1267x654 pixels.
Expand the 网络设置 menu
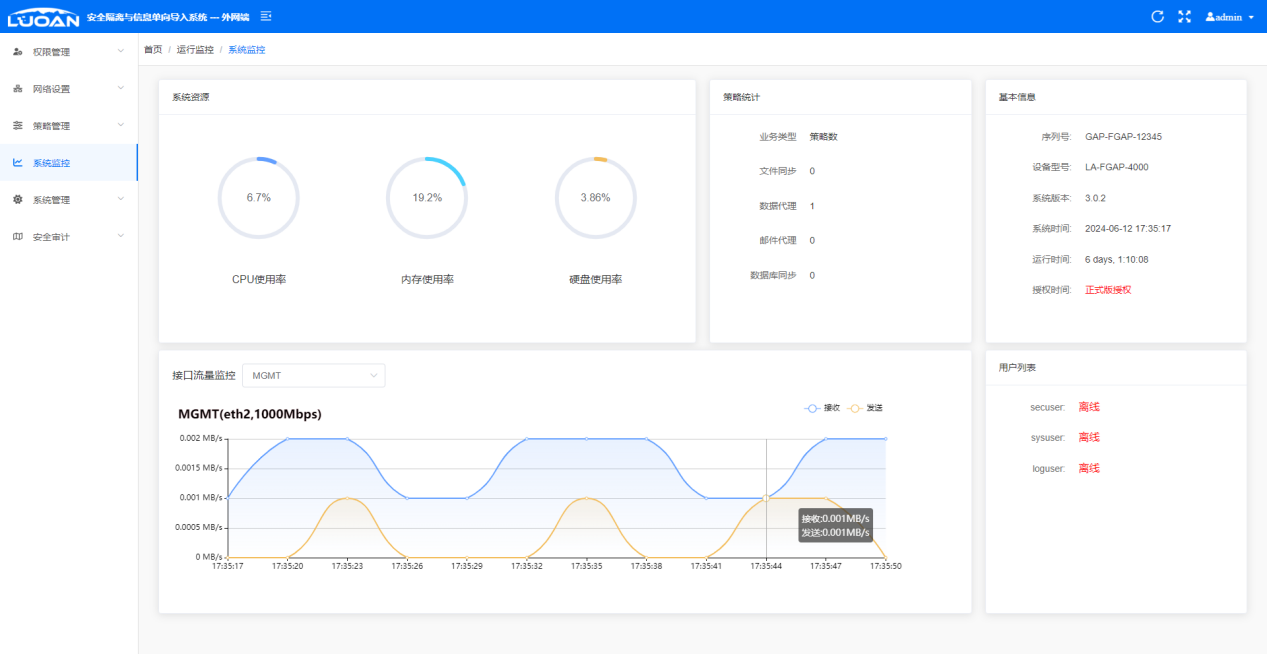[x=69, y=88]
